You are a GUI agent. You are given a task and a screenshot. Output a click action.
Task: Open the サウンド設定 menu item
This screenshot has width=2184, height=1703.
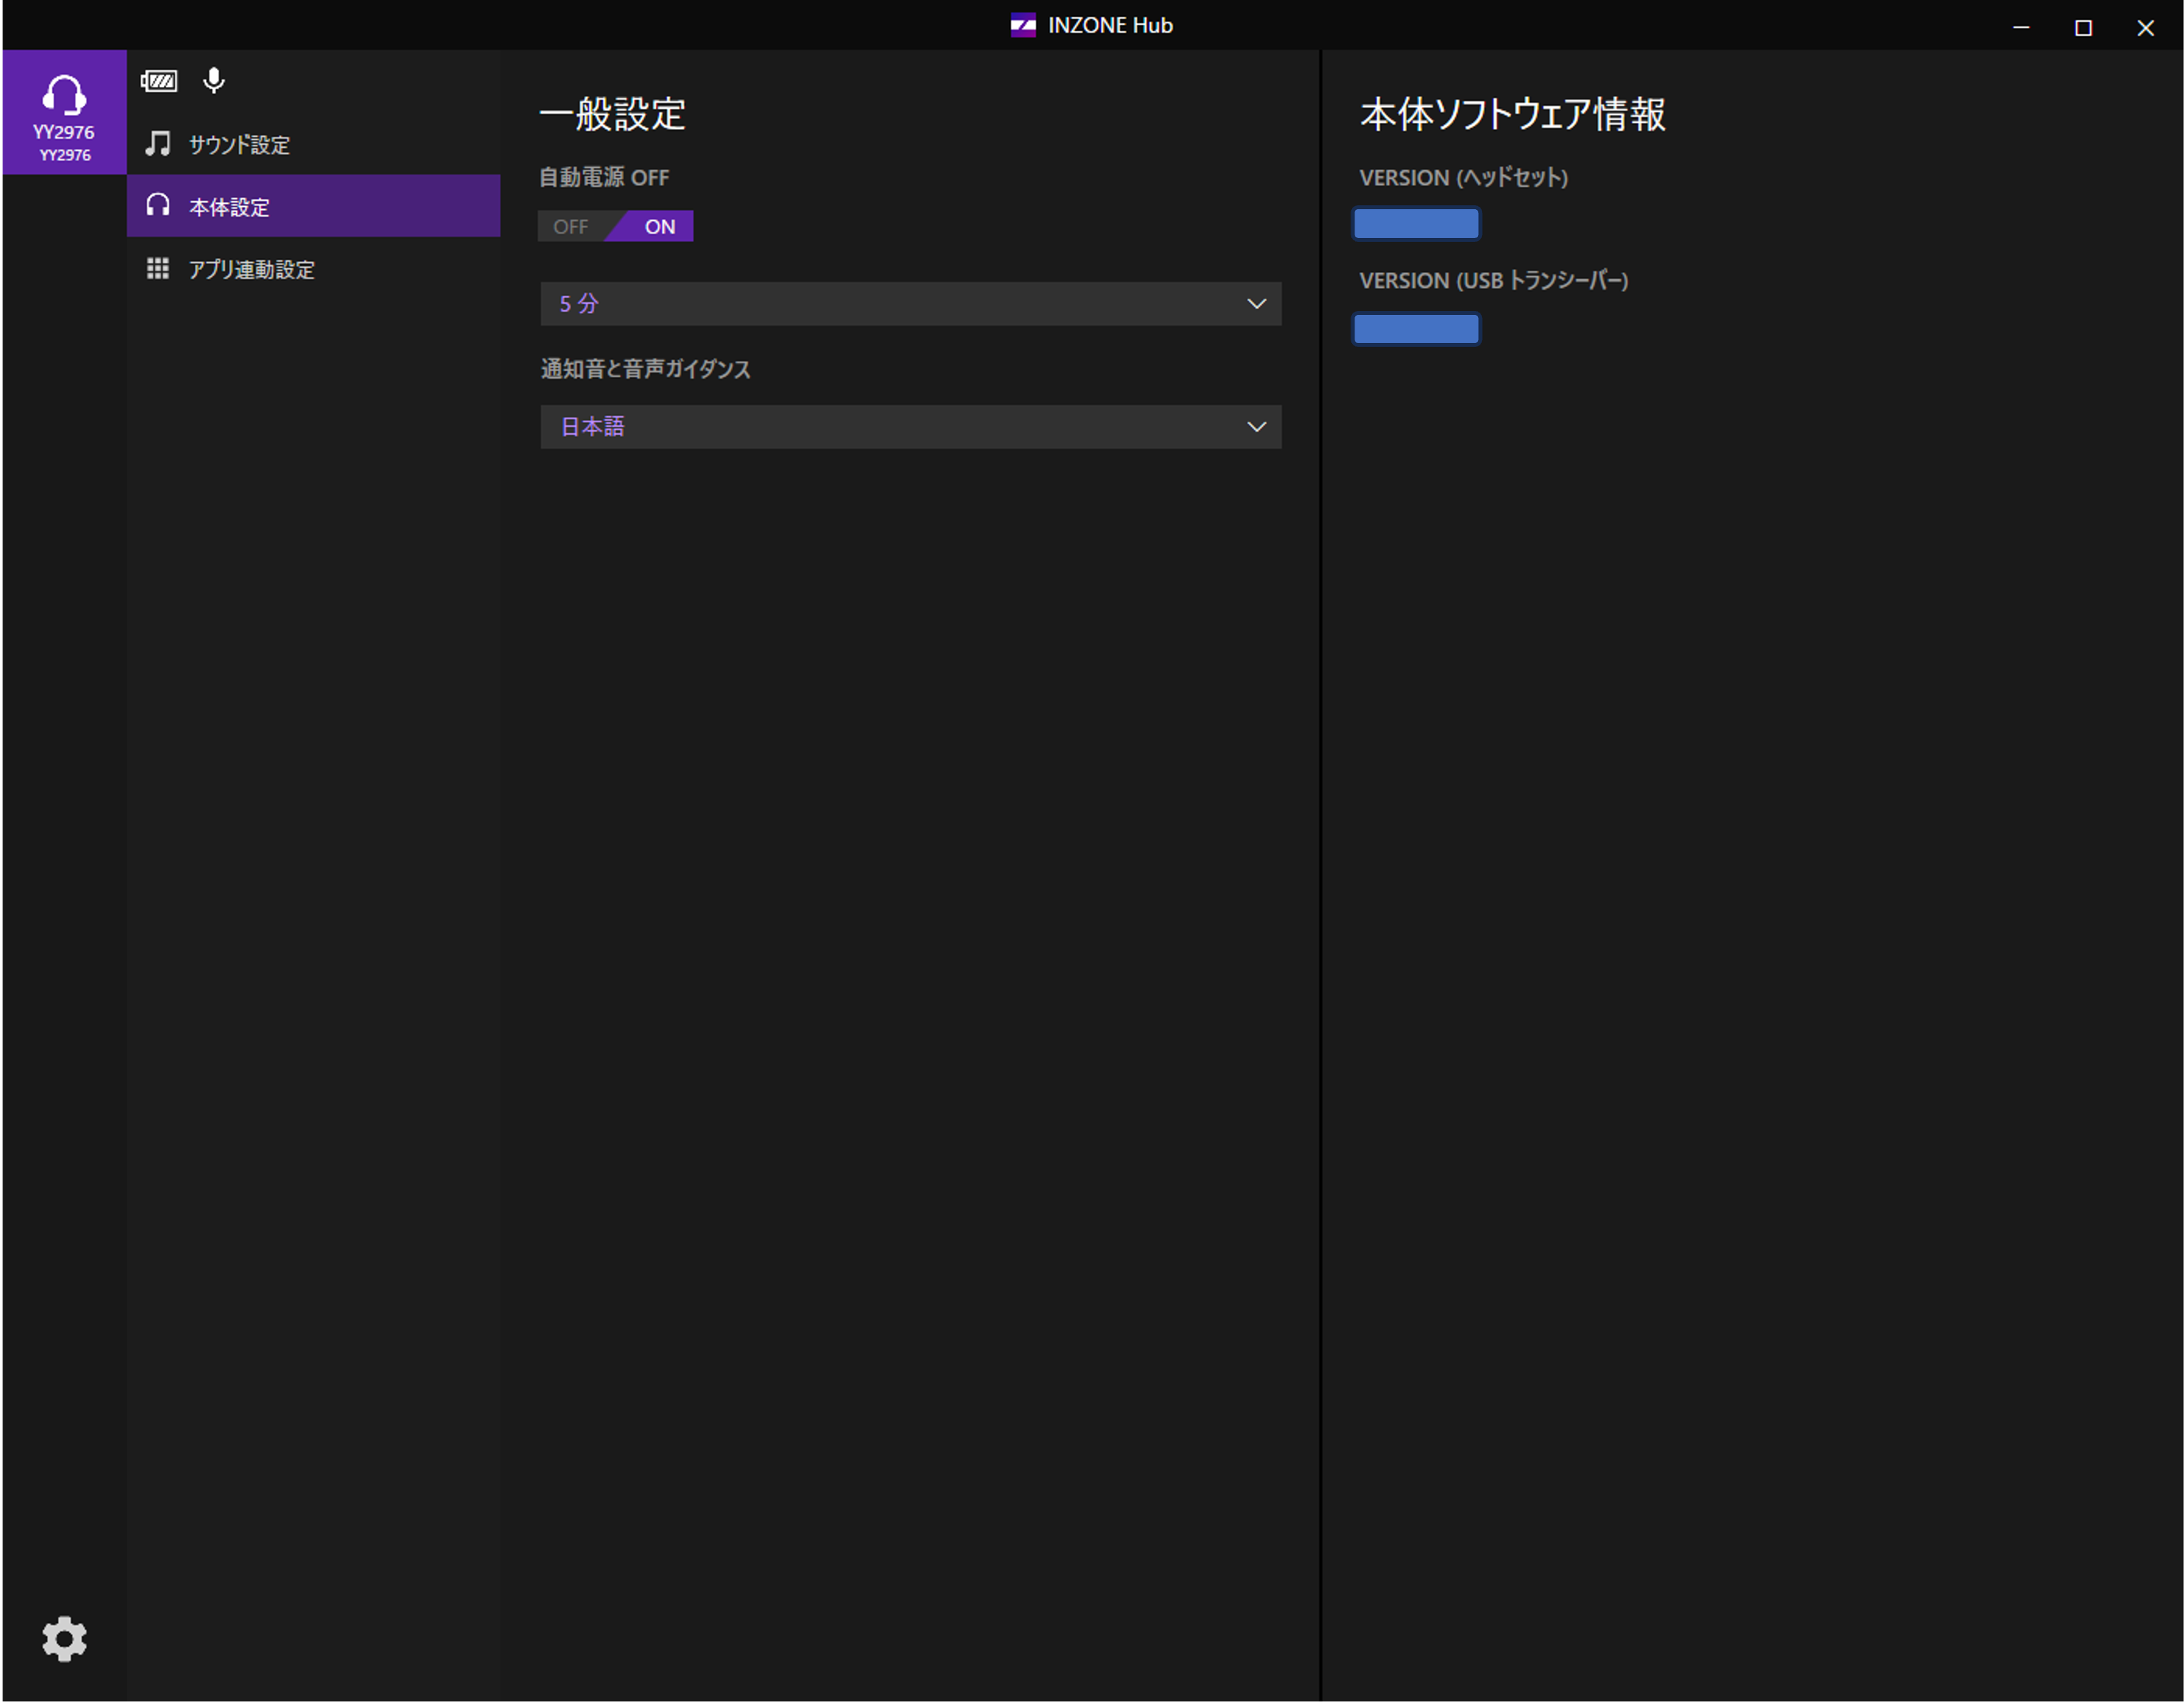240,145
